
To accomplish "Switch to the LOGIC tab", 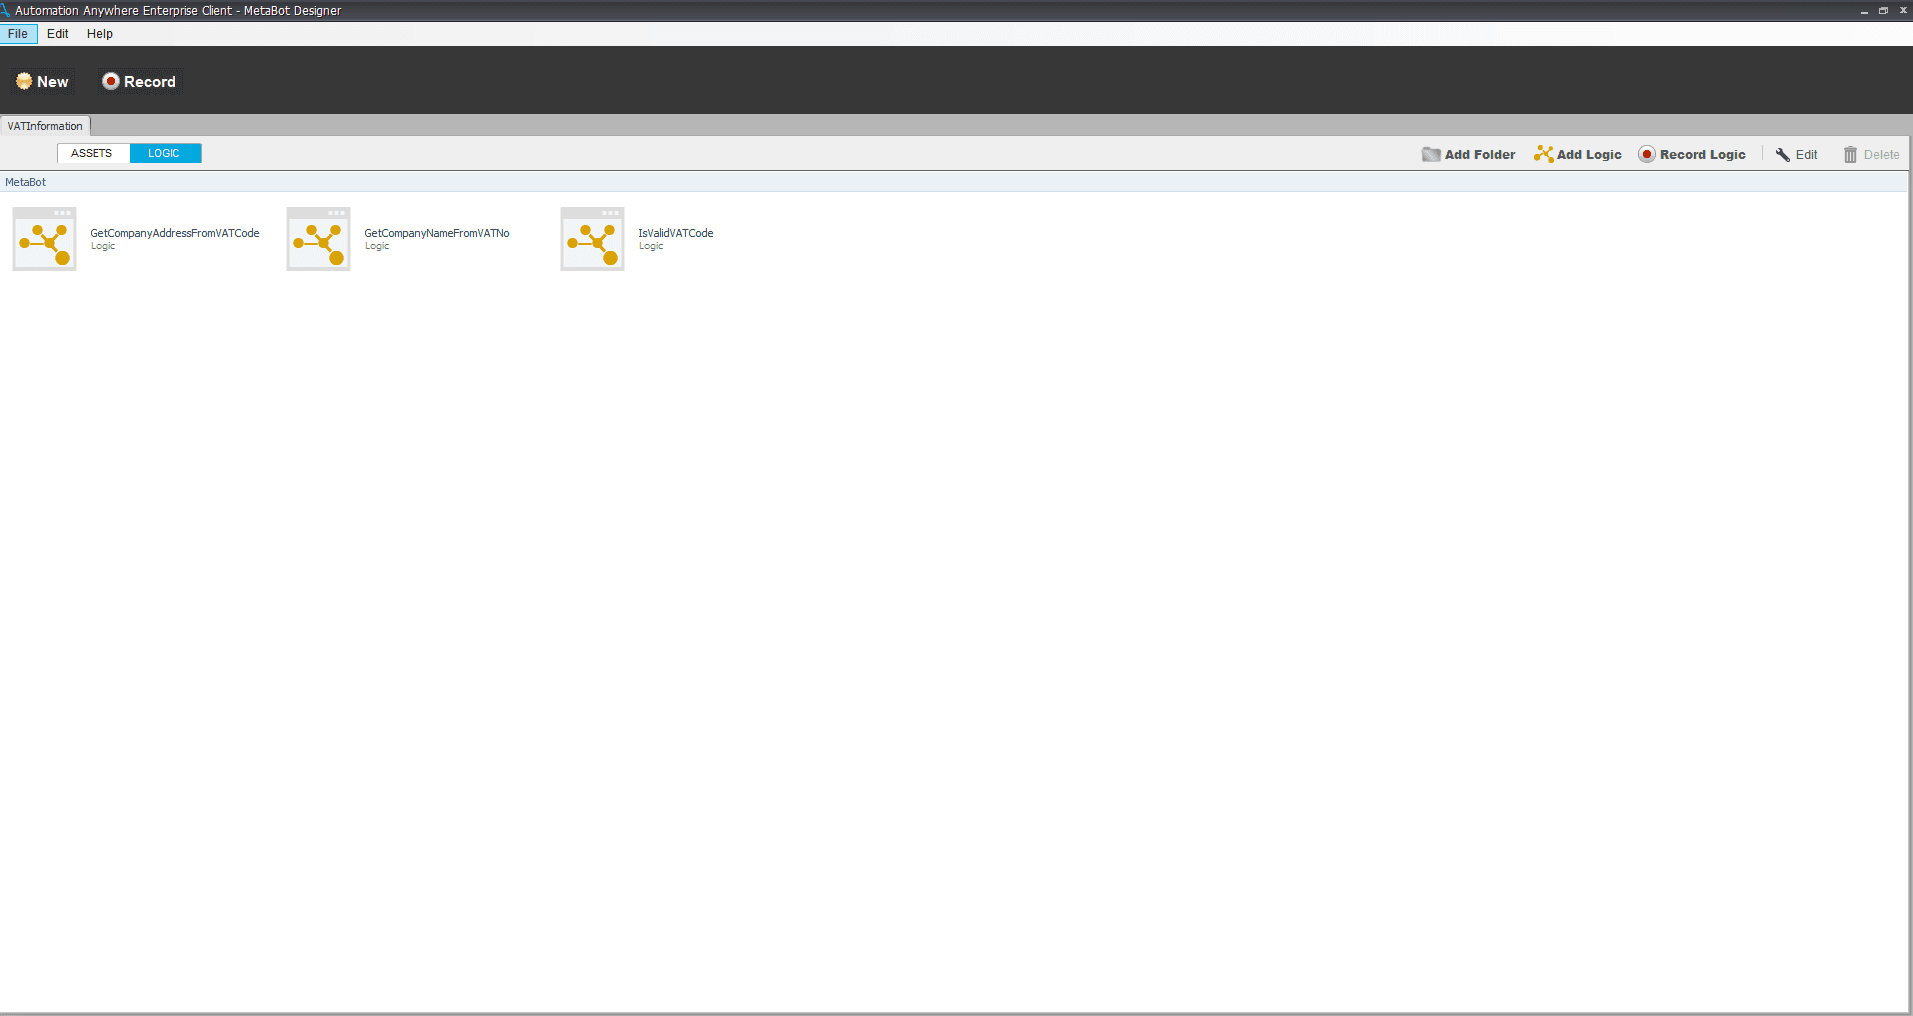I will coord(165,153).
